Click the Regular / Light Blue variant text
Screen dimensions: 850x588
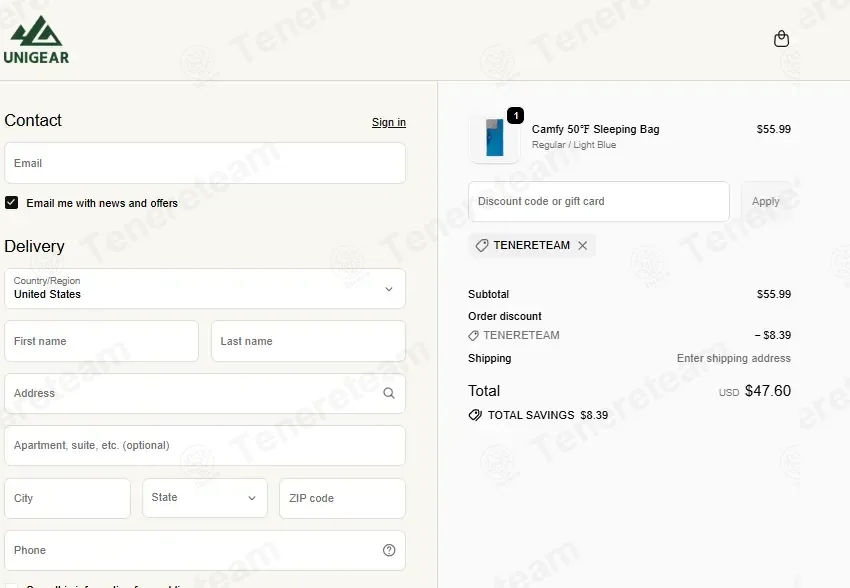[574, 145]
